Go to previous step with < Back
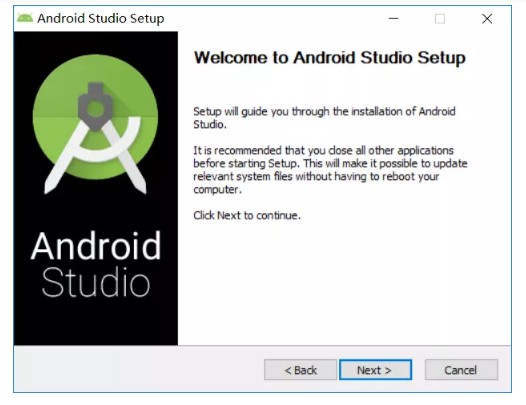This screenshot has height=405, width=526. [x=300, y=370]
